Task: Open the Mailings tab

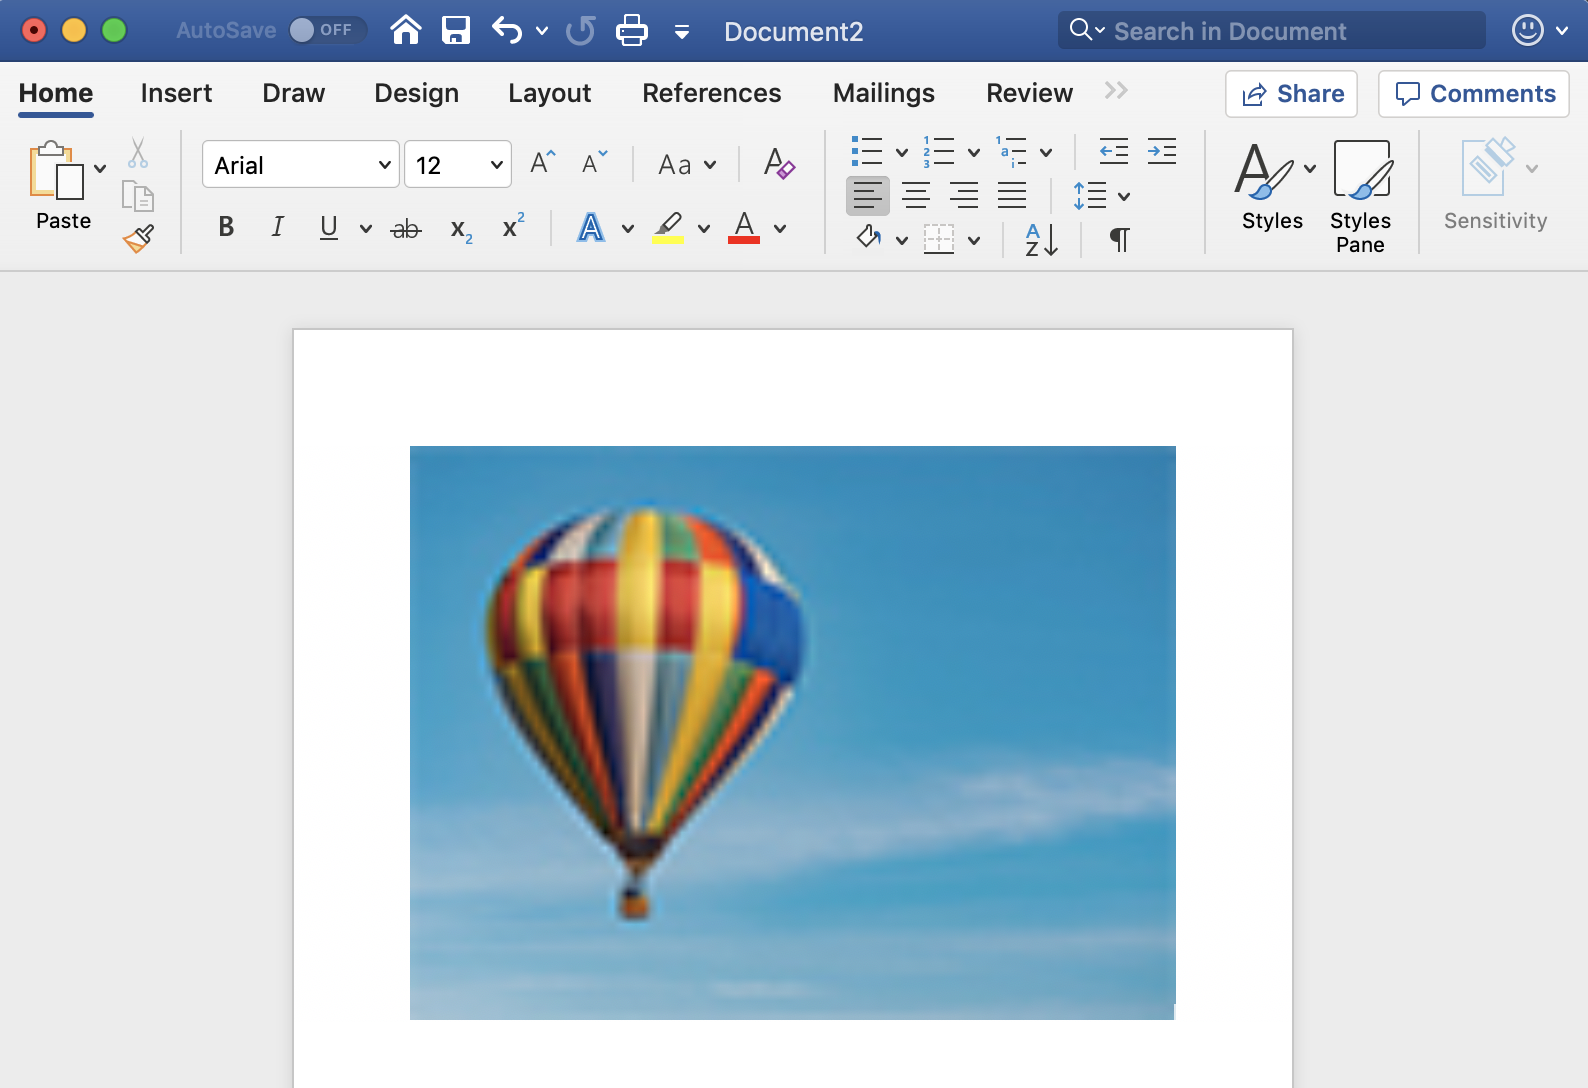Action: [883, 93]
